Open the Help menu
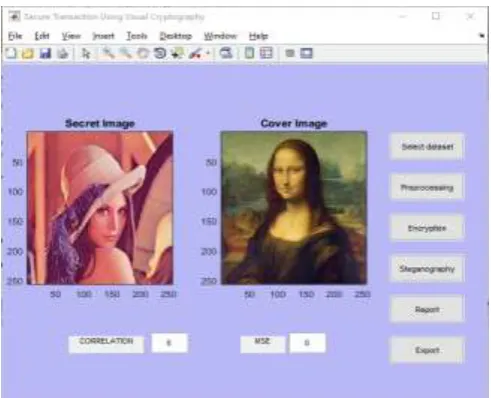Screen dimensions: 491x398 (x=258, y=36)
